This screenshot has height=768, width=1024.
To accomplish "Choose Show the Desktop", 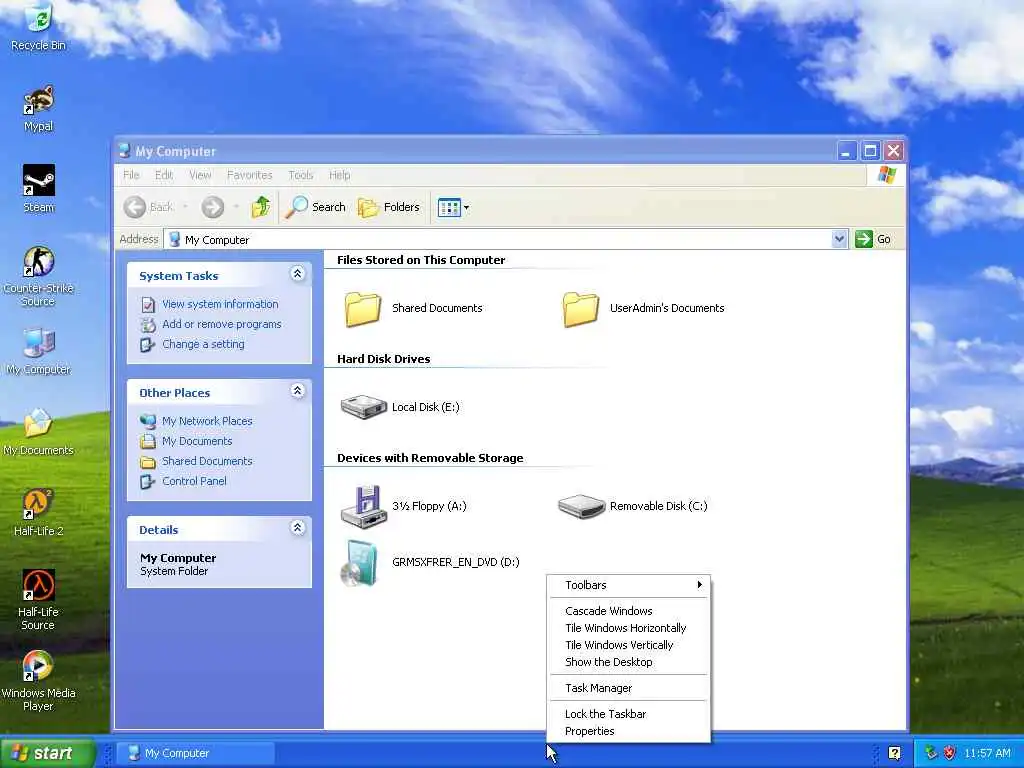I will coord(628,662).
